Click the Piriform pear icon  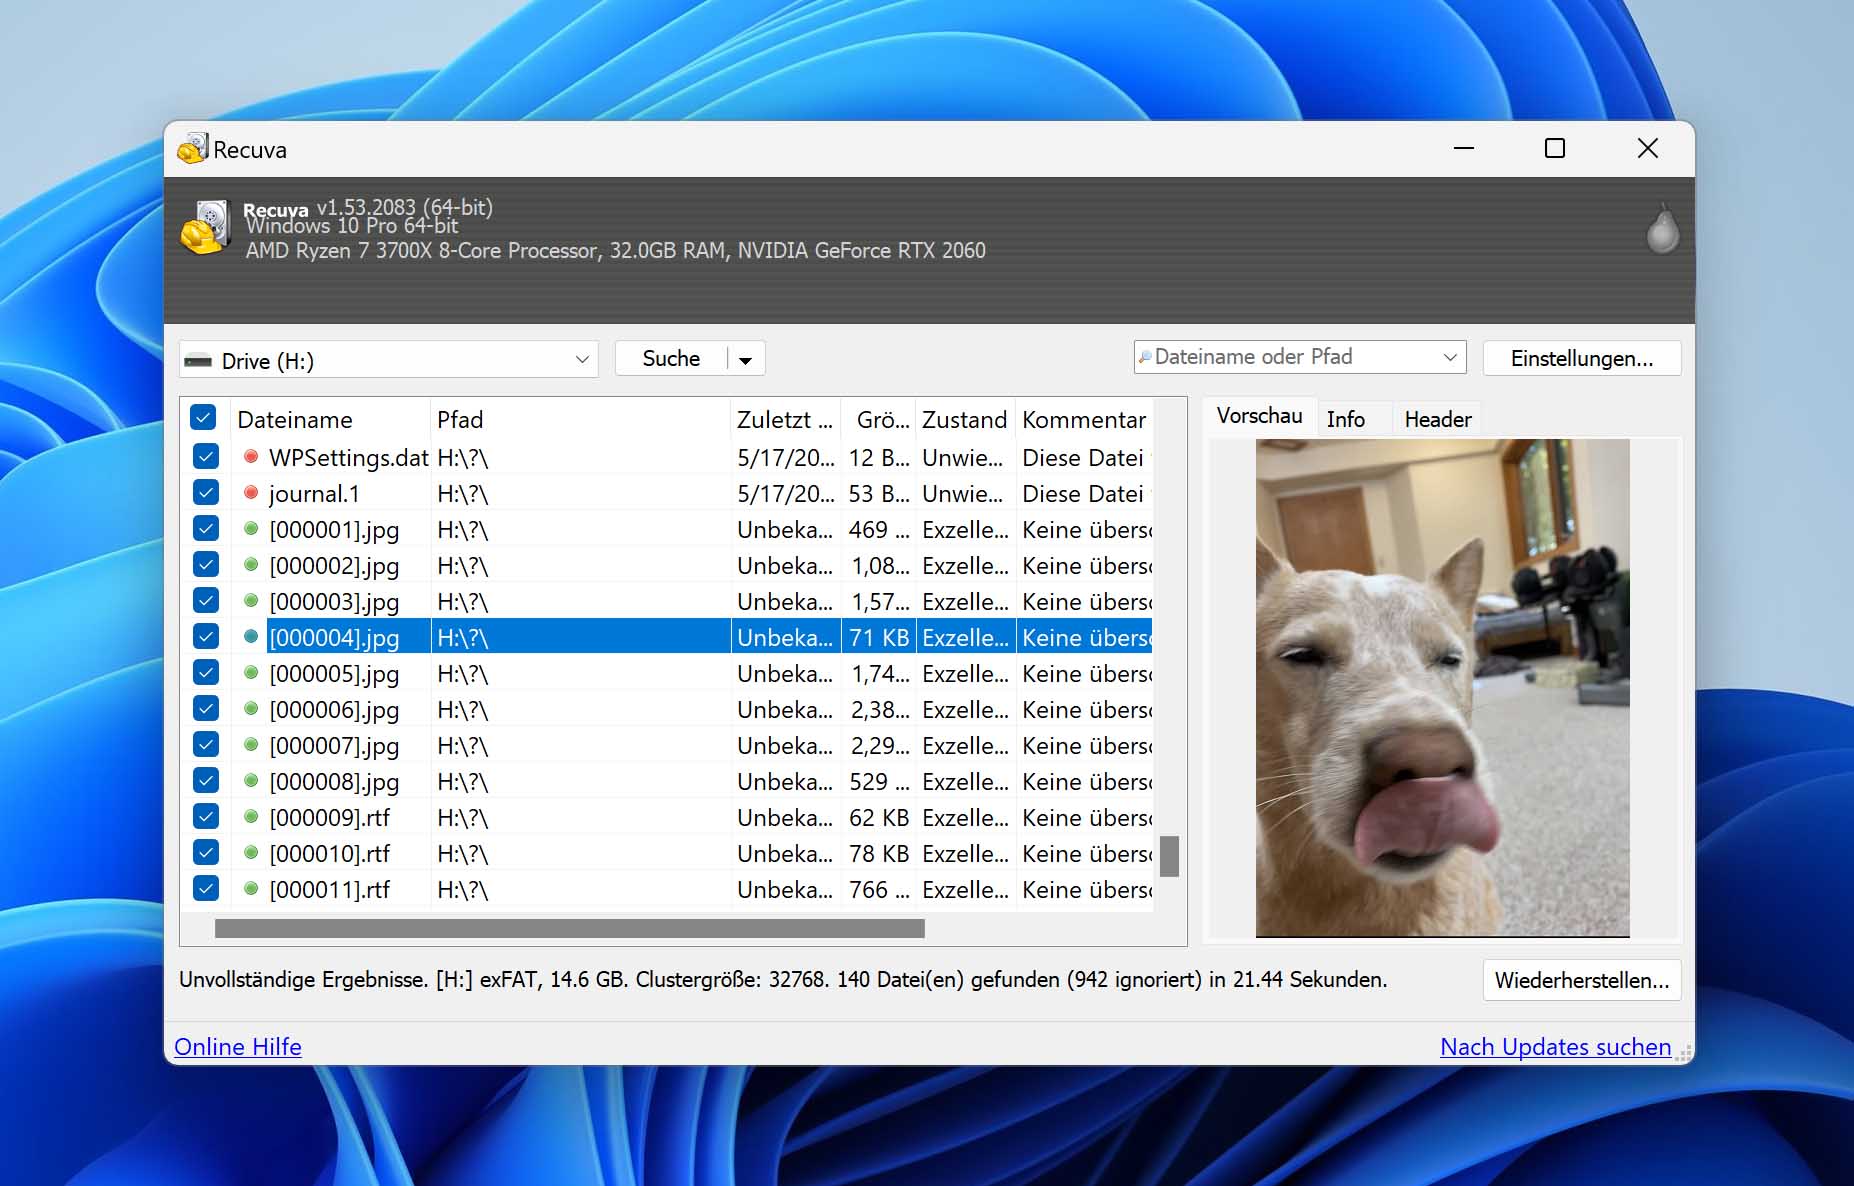[x=1662, y=229]
